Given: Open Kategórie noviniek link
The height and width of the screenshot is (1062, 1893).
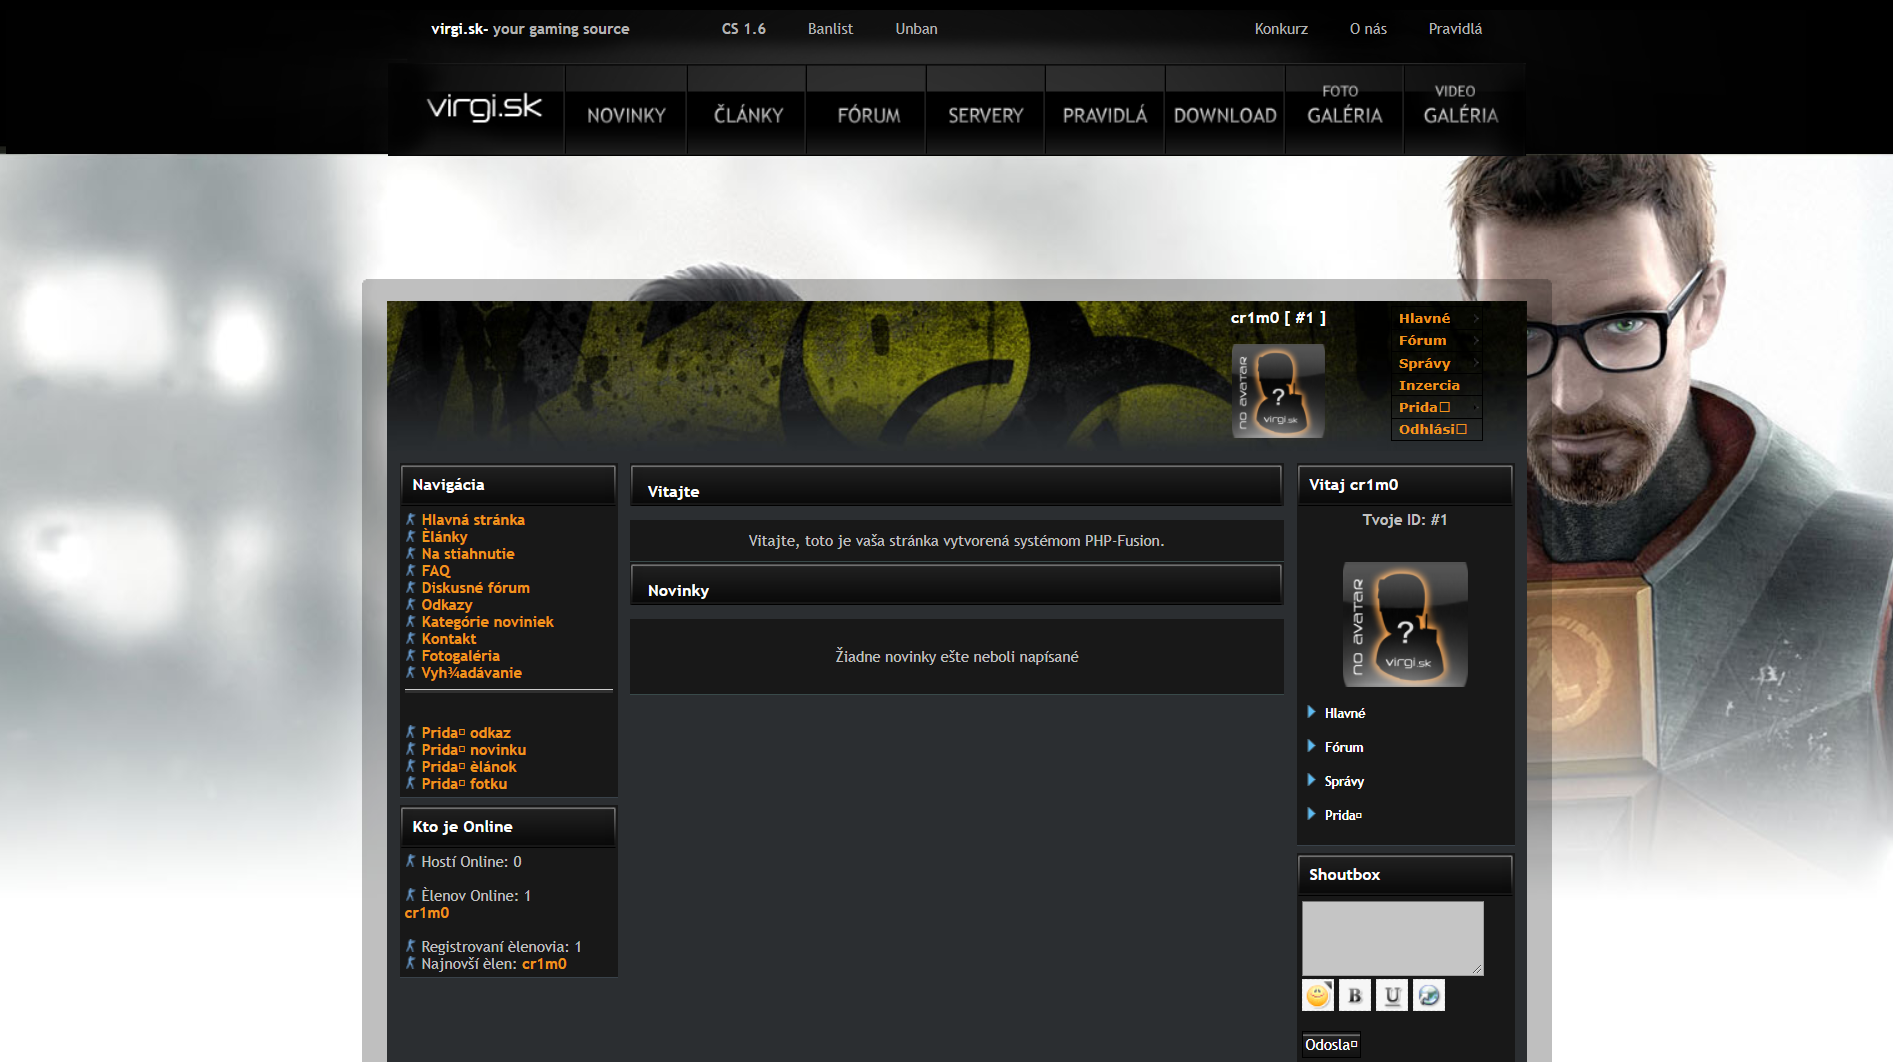Looking at the screenshot, I should click(488, 622).
